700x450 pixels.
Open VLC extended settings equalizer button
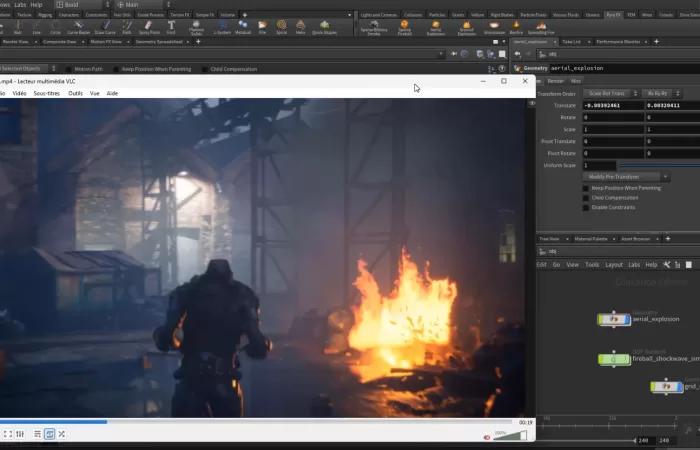[20, 434]
